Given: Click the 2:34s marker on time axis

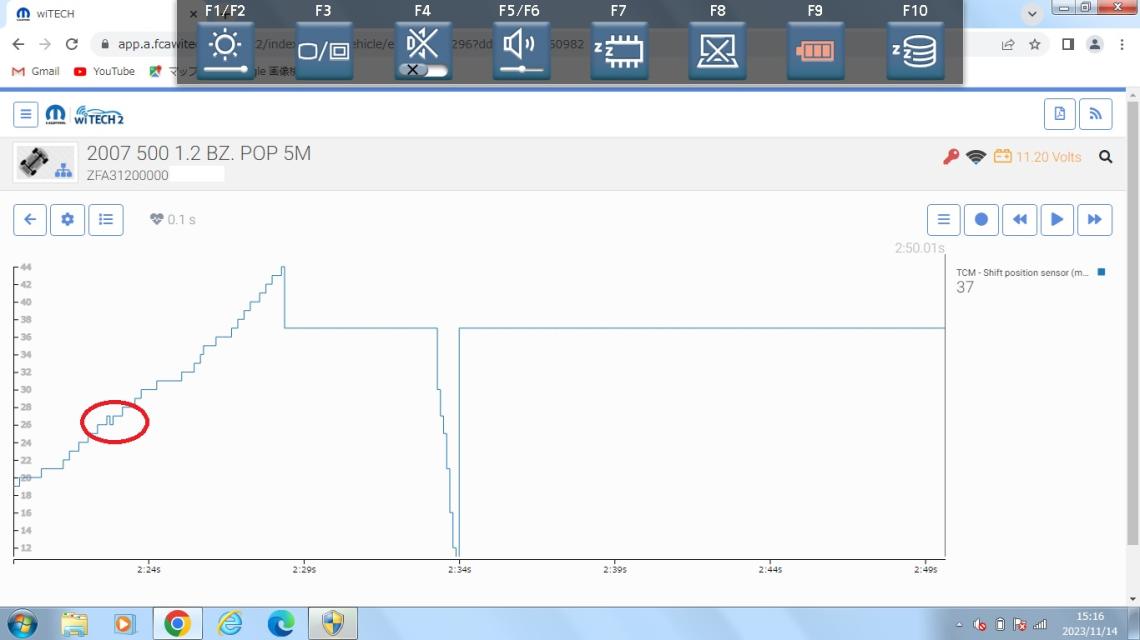Looking at the screenshot, I should [459, 569].
